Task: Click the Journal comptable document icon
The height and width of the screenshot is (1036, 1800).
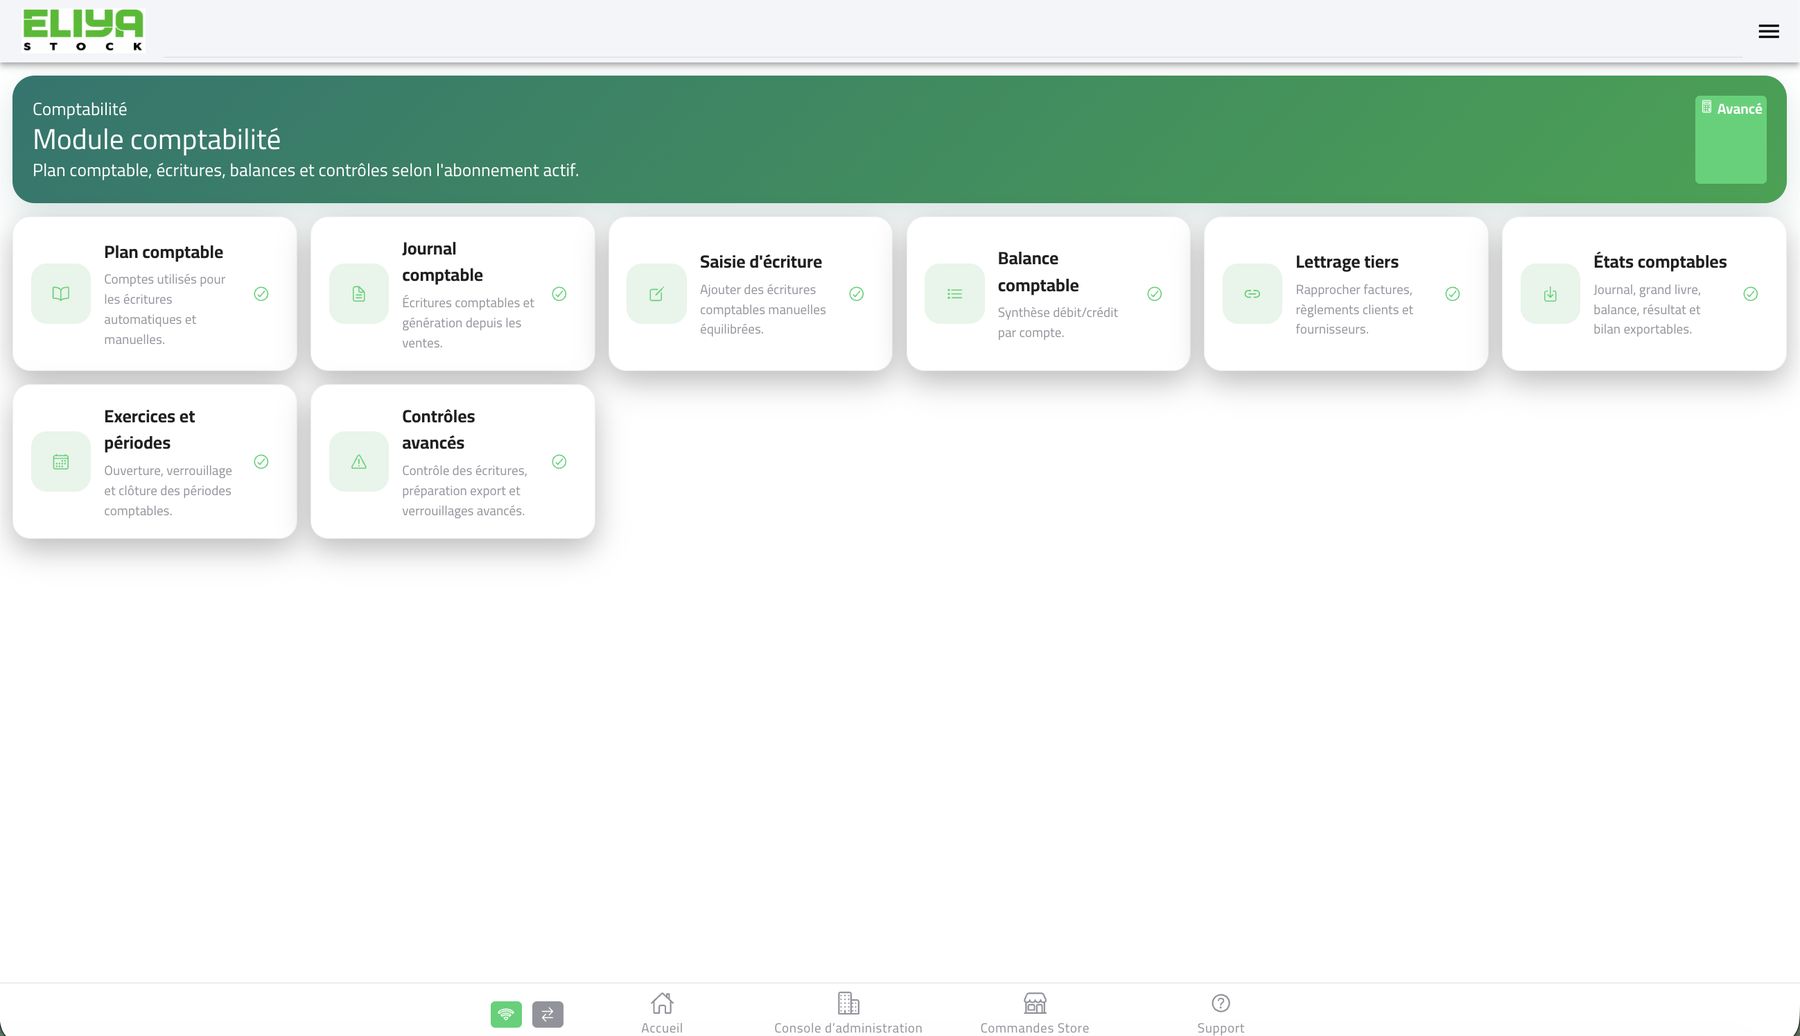Action: click(359, 294)
